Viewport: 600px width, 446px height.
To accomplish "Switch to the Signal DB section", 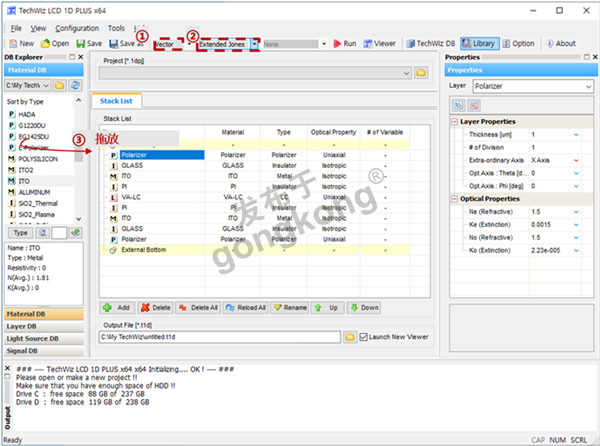I will (x=44, y=351).
